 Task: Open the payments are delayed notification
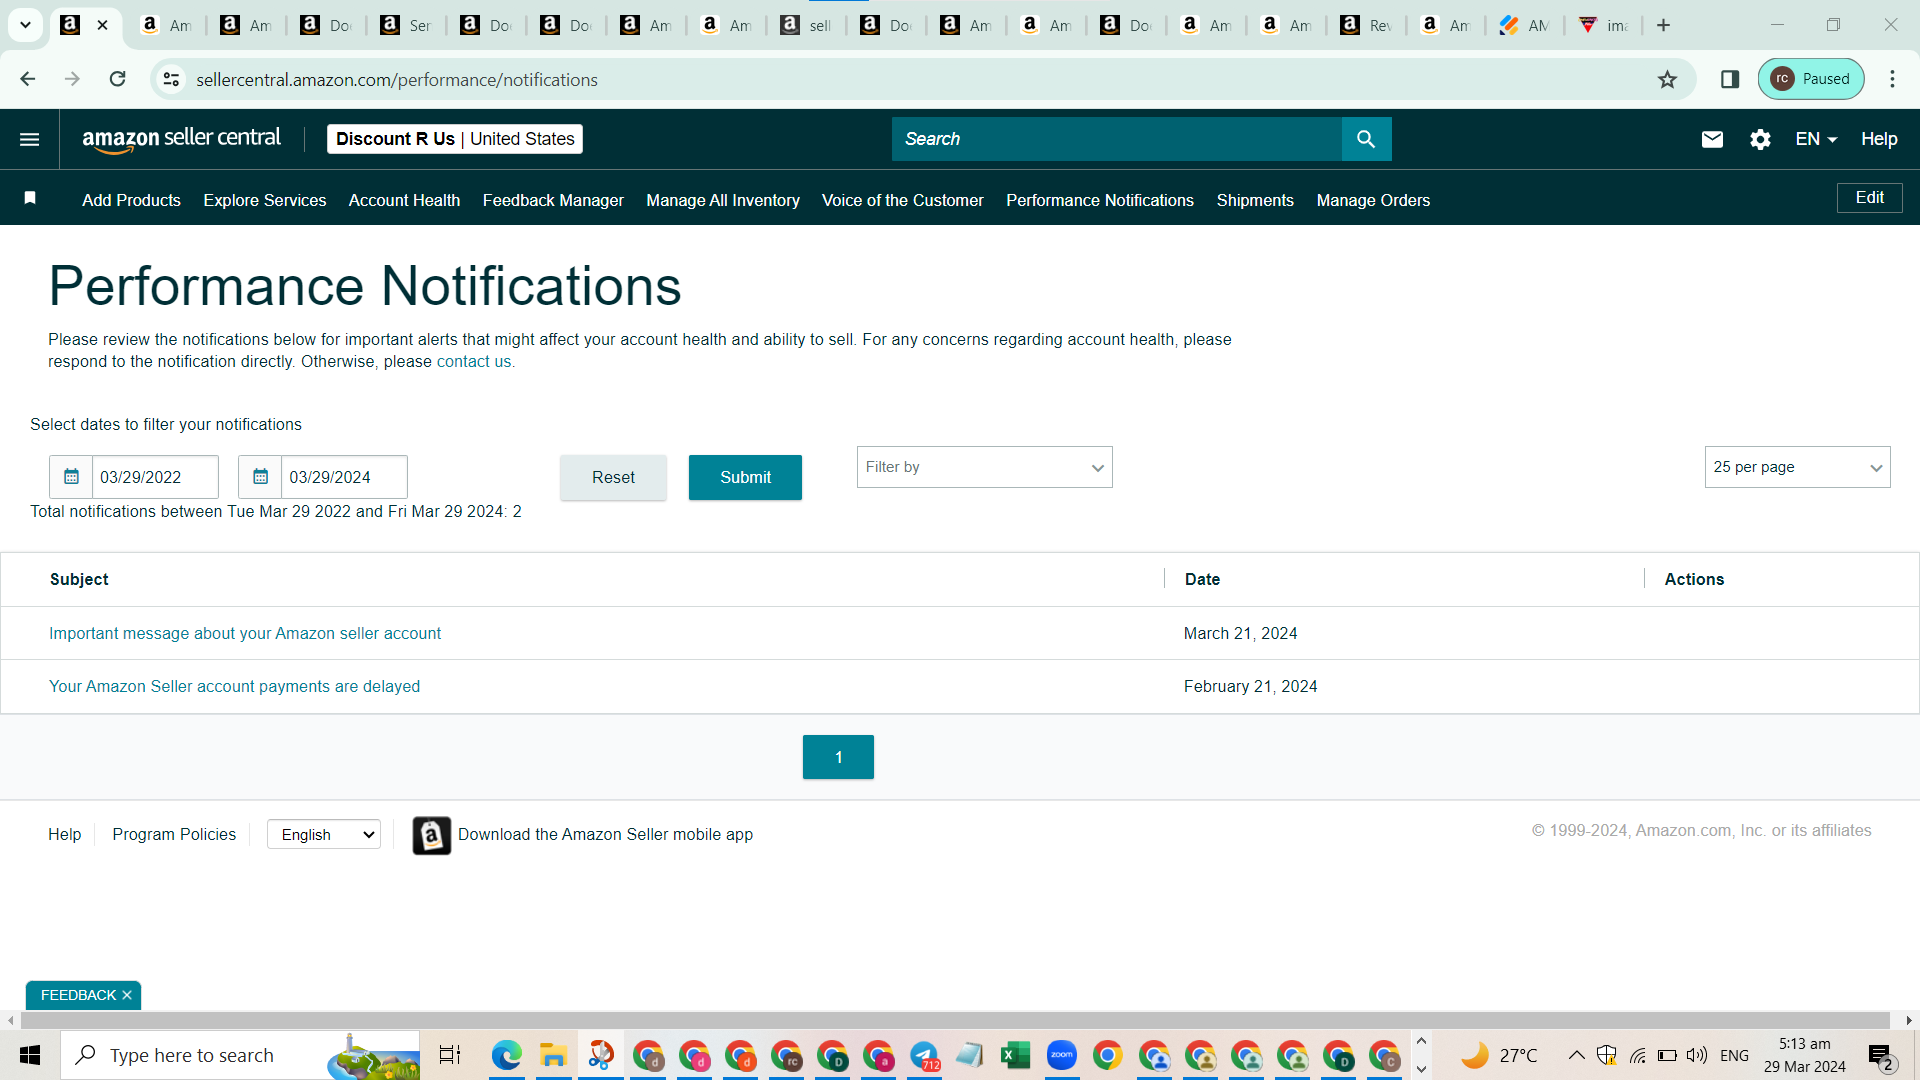[234, 686]
